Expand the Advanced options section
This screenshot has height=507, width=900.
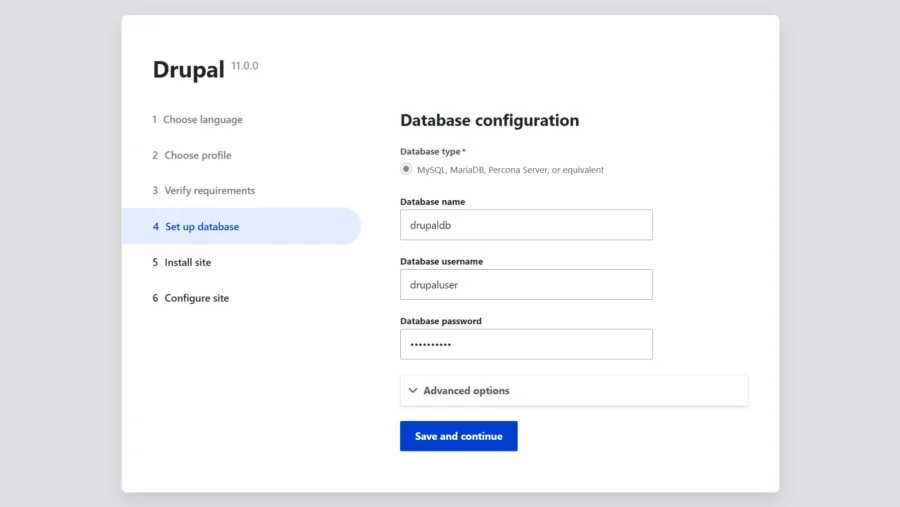coord(574,390)
